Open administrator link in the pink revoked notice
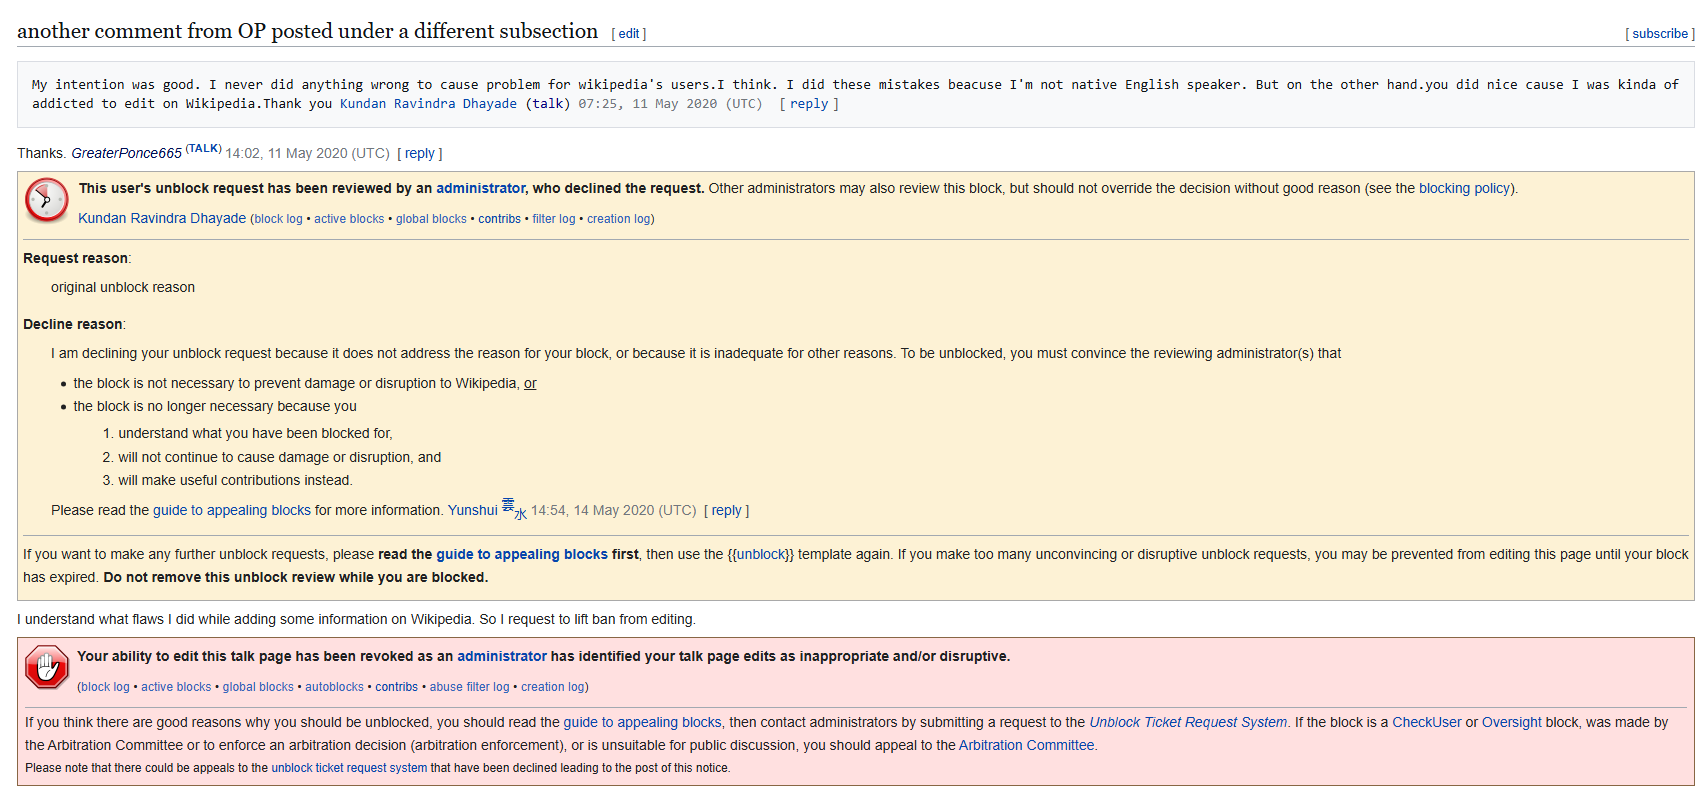The width and height of the screenshot is (1707, 798). click(x=502, y=656)
